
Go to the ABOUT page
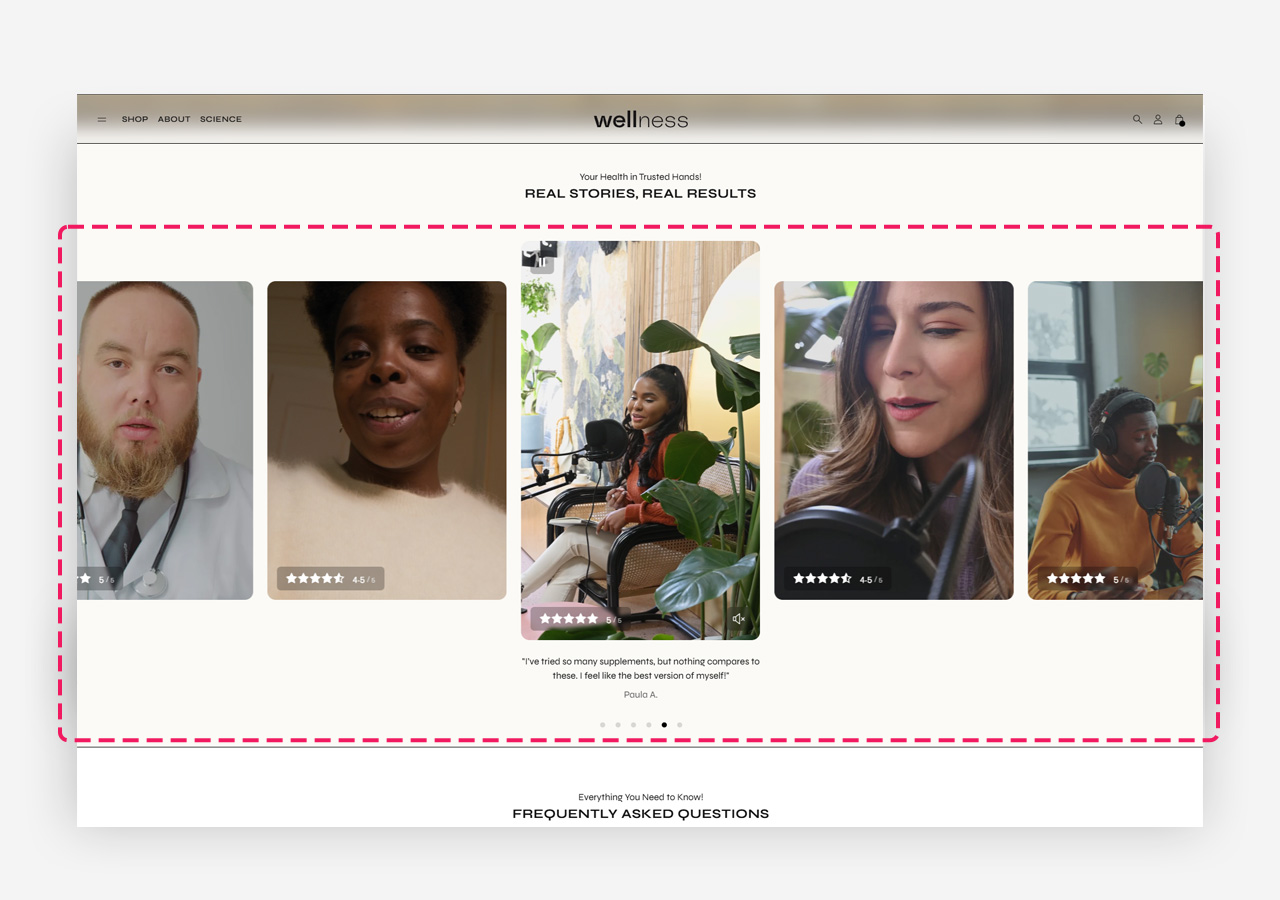click(x=174, y=119)
